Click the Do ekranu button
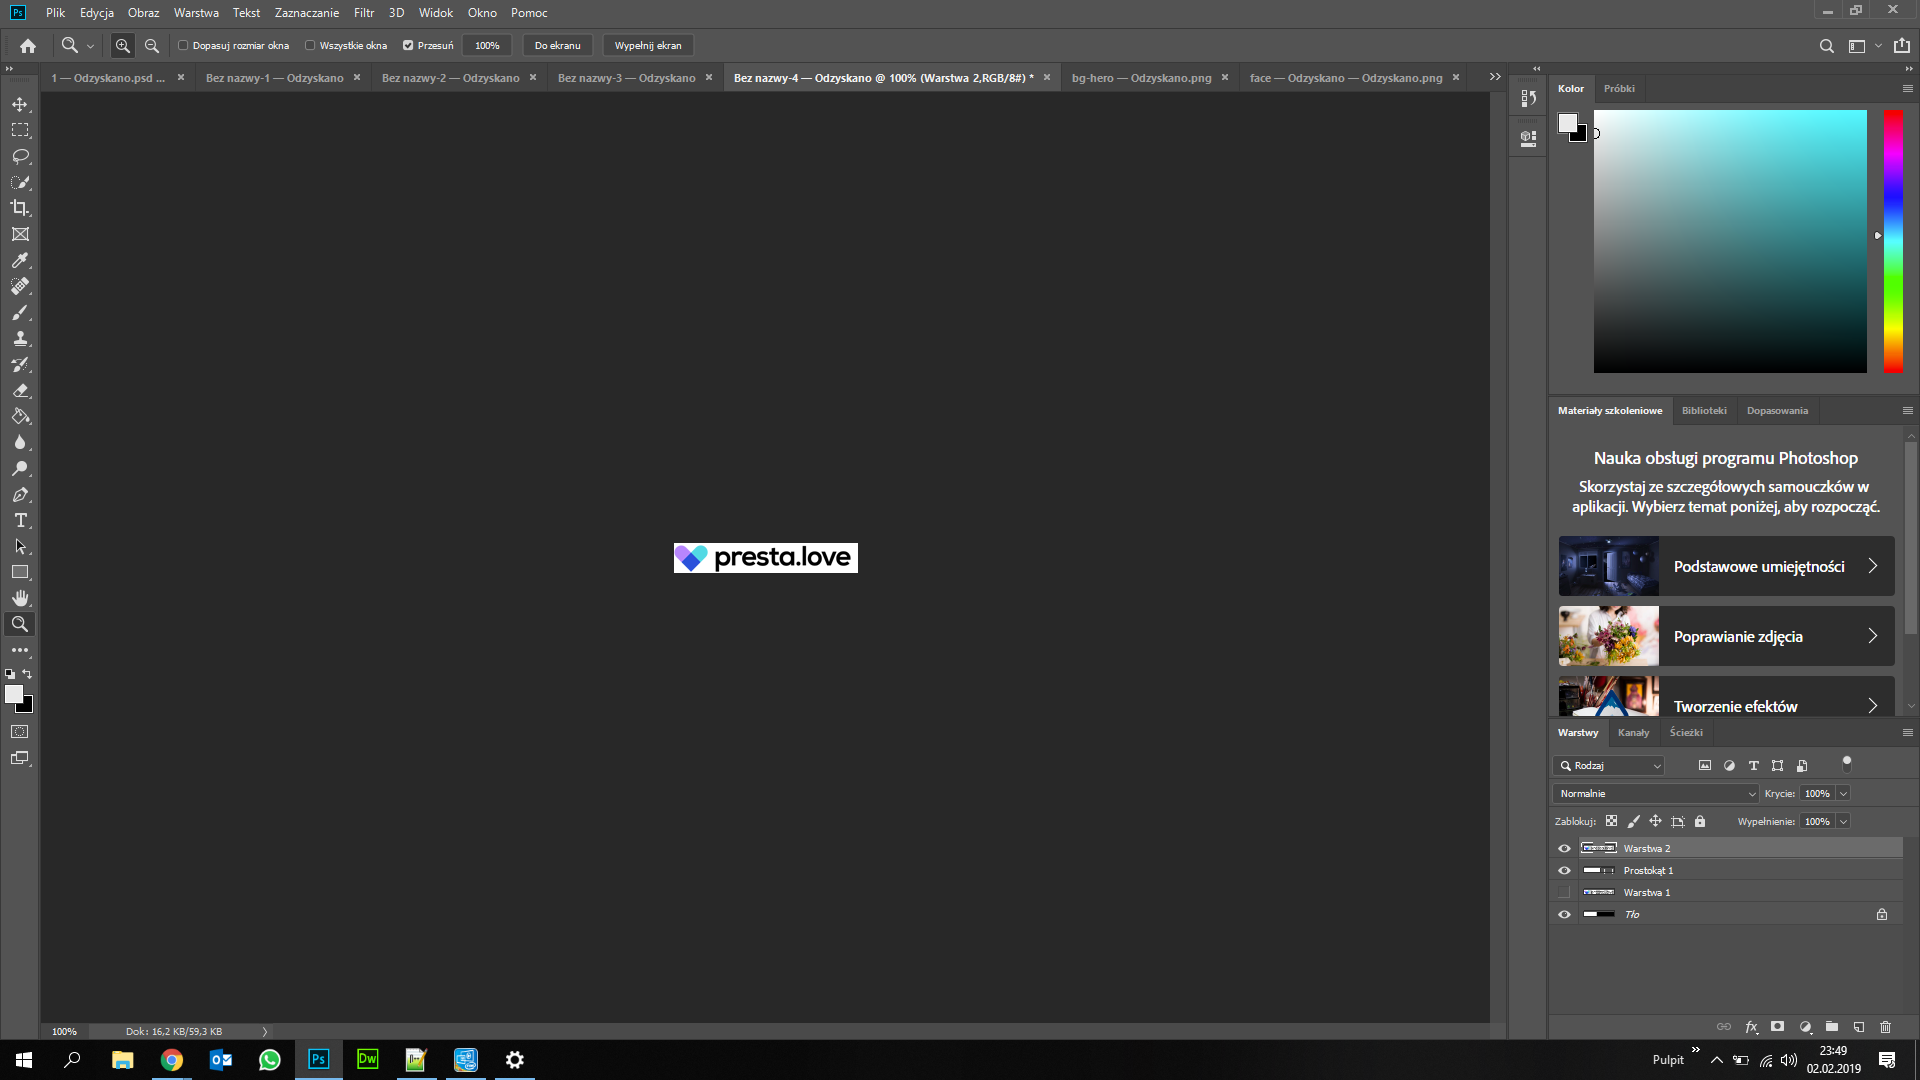The height and width of the screenshot is (1080, 1920). click(x=557, y=46)
